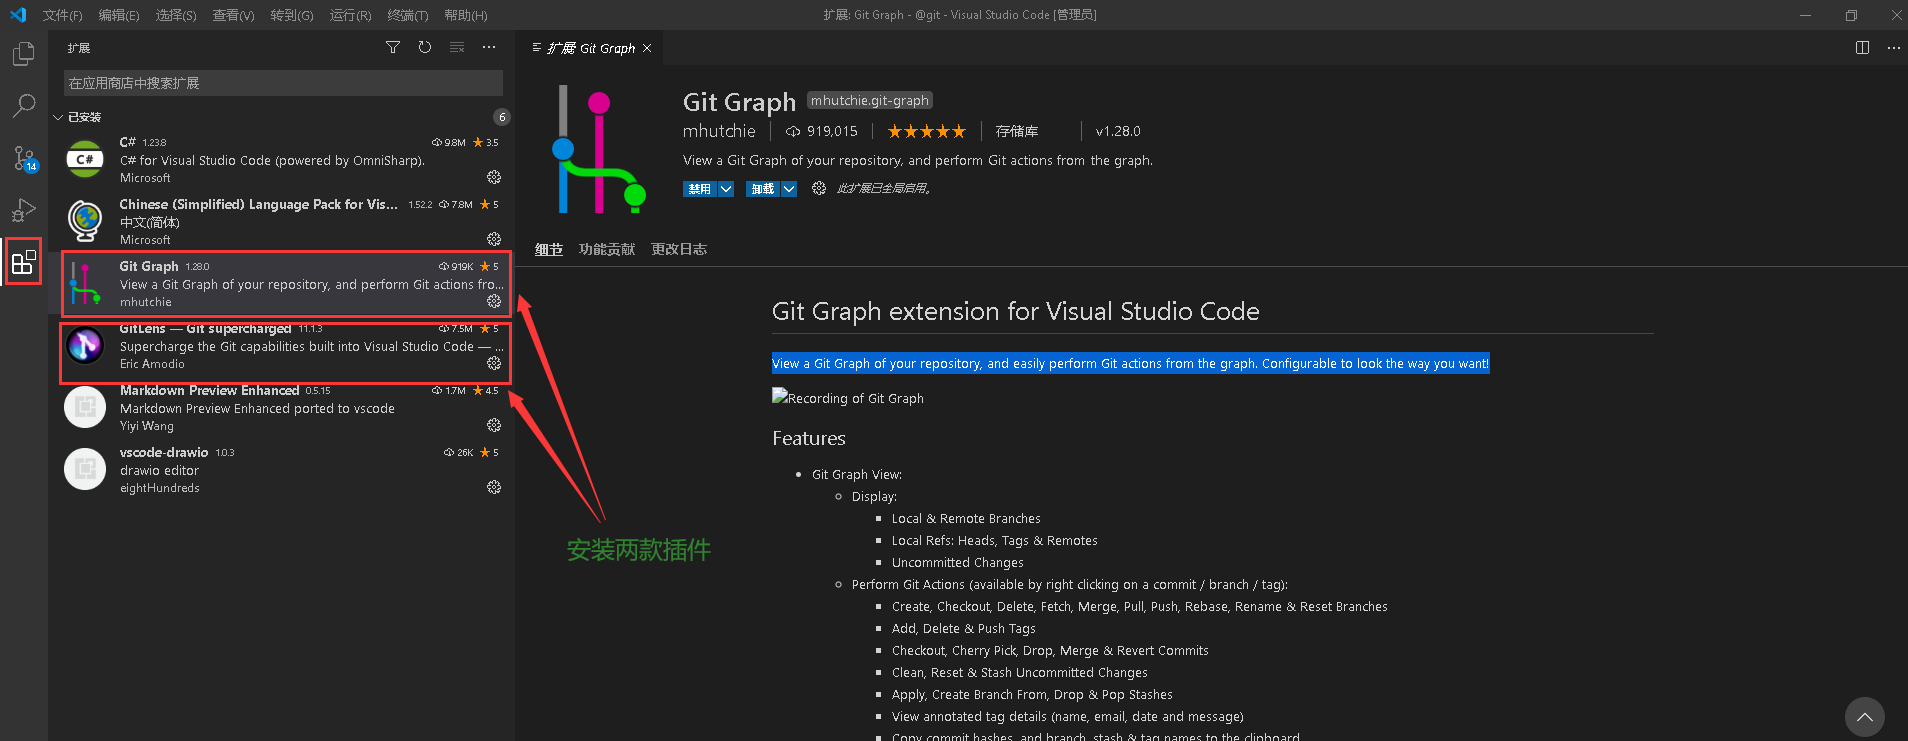Open the 运行(R) menu

[x=350, y=15]
